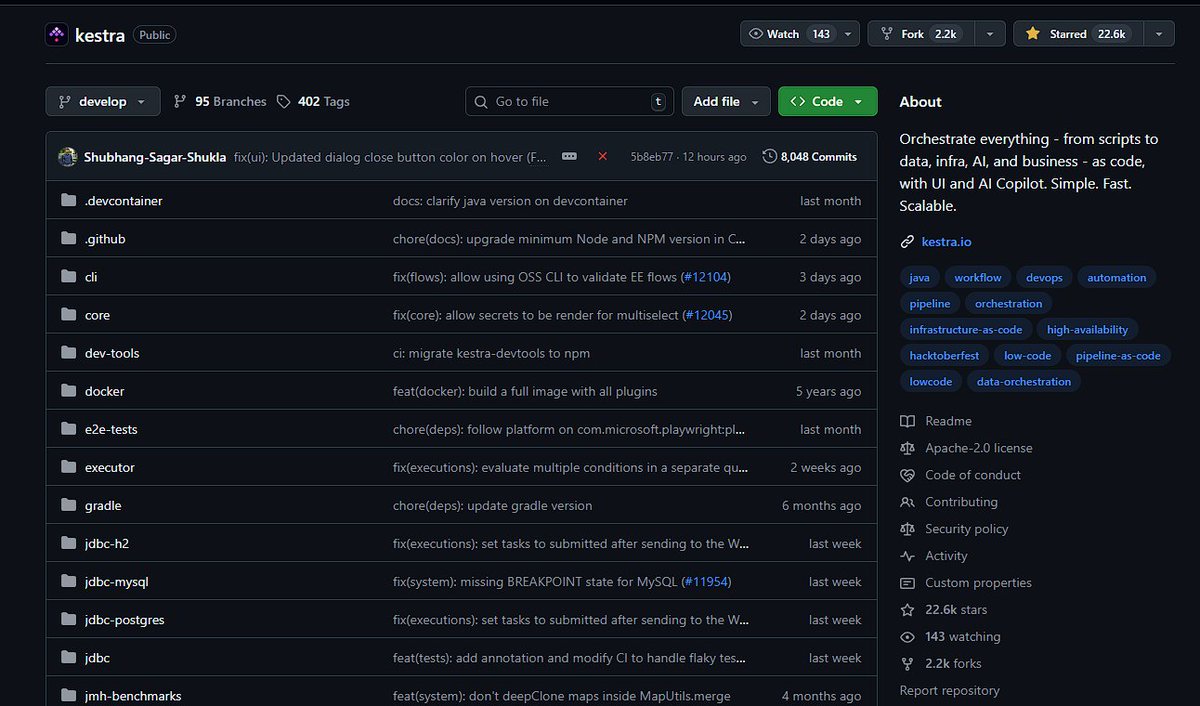Open the Code of conduct link
Image resolution: width=1200 pixels, height=706 pixels.
[972, 475]
